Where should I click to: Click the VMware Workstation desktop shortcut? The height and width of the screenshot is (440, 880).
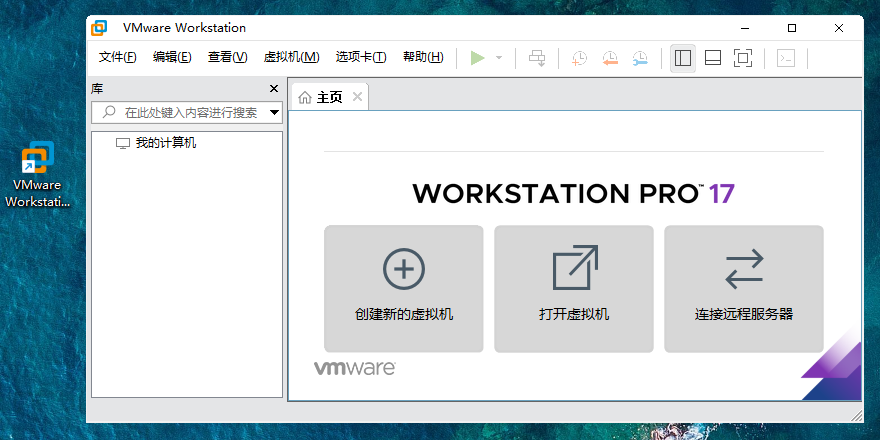point(38,175)
